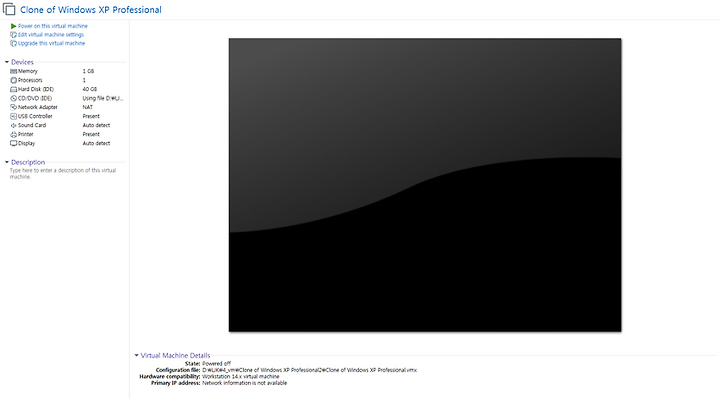Click the Hard Disk (IDE) label
Screen dimensions: 720x399
[x=36, y=89]
